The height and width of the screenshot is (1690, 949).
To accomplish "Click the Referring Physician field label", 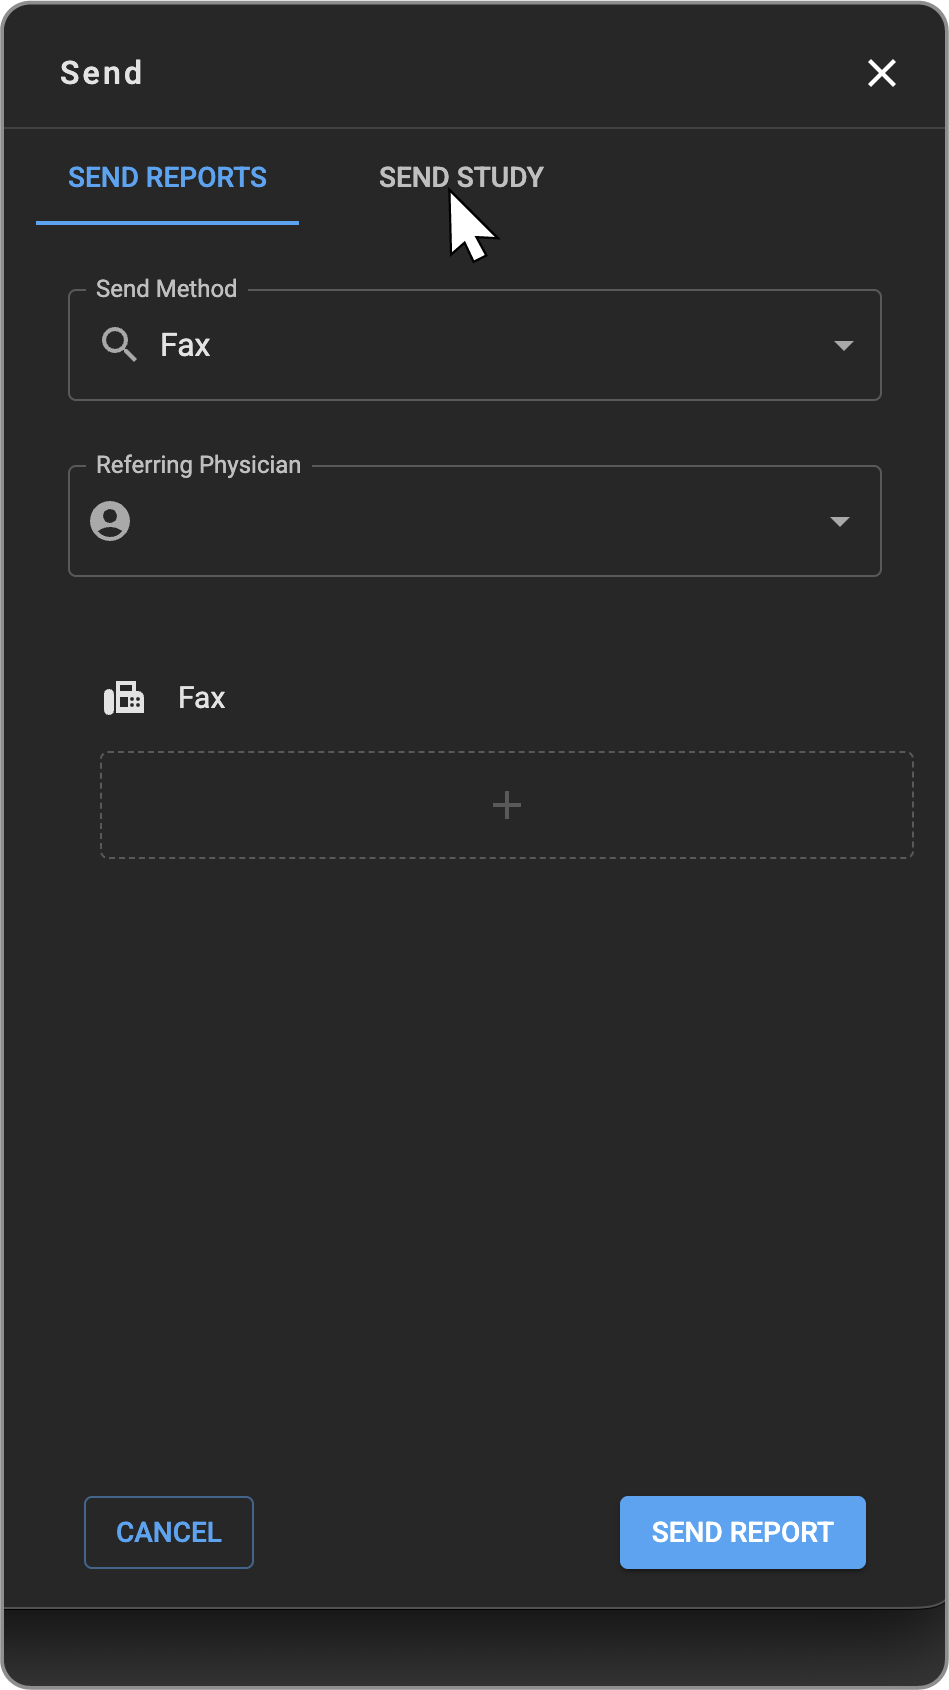I will (x=198, y=465).
